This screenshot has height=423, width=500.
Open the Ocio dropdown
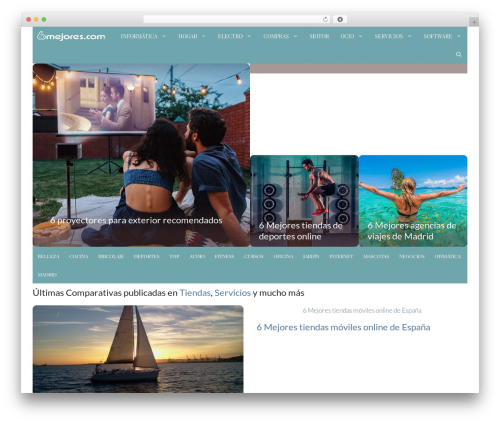[x=351, y=36]
